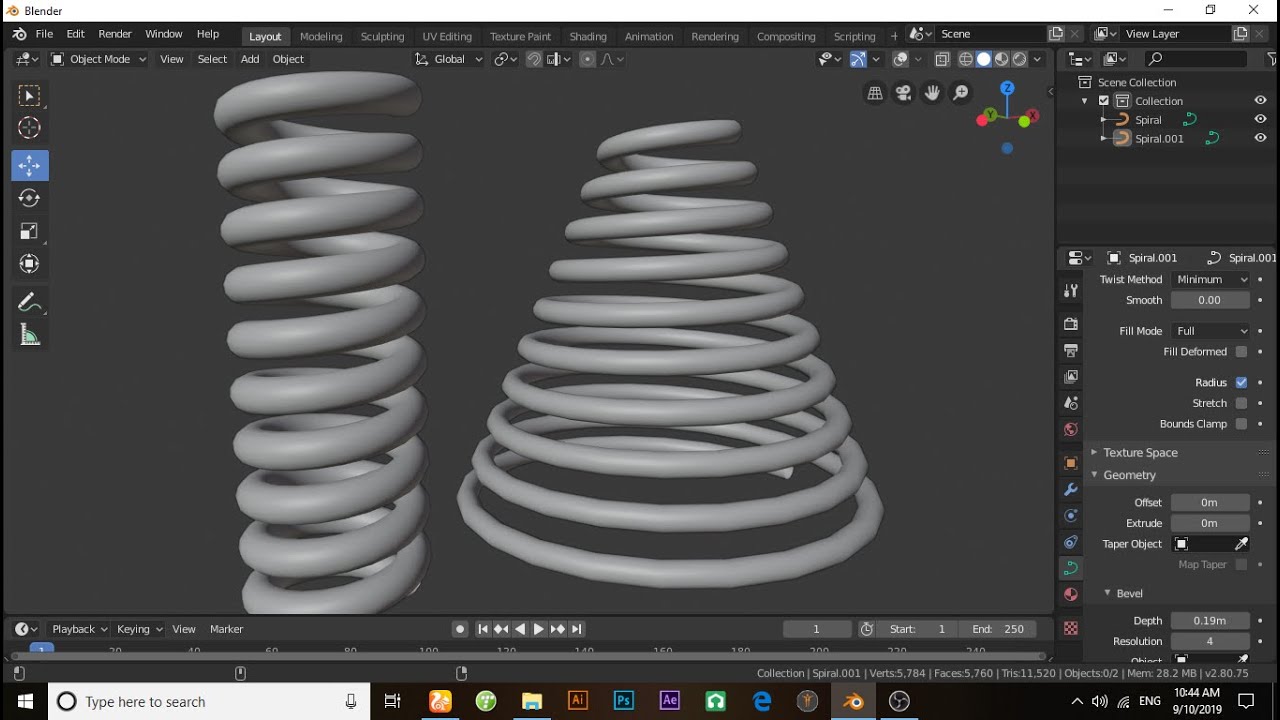Select the Cursor tool in the toolbar
The width and height of the screenshot is (1280, 720).
point(30,128)
